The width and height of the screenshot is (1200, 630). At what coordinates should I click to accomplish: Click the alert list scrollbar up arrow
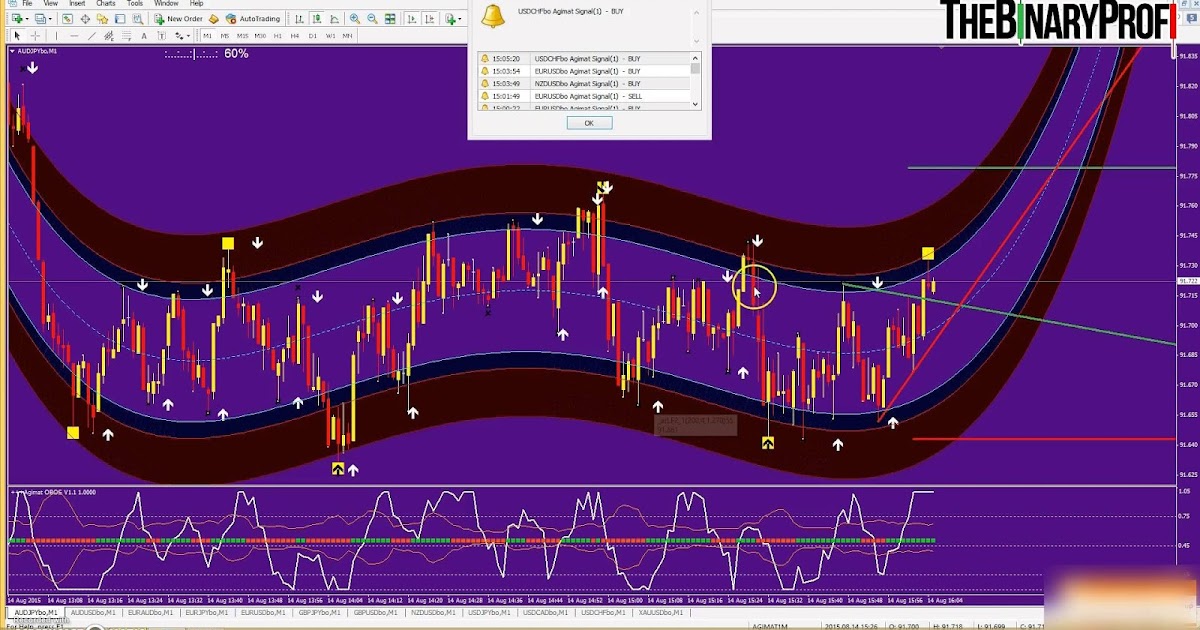697,58
